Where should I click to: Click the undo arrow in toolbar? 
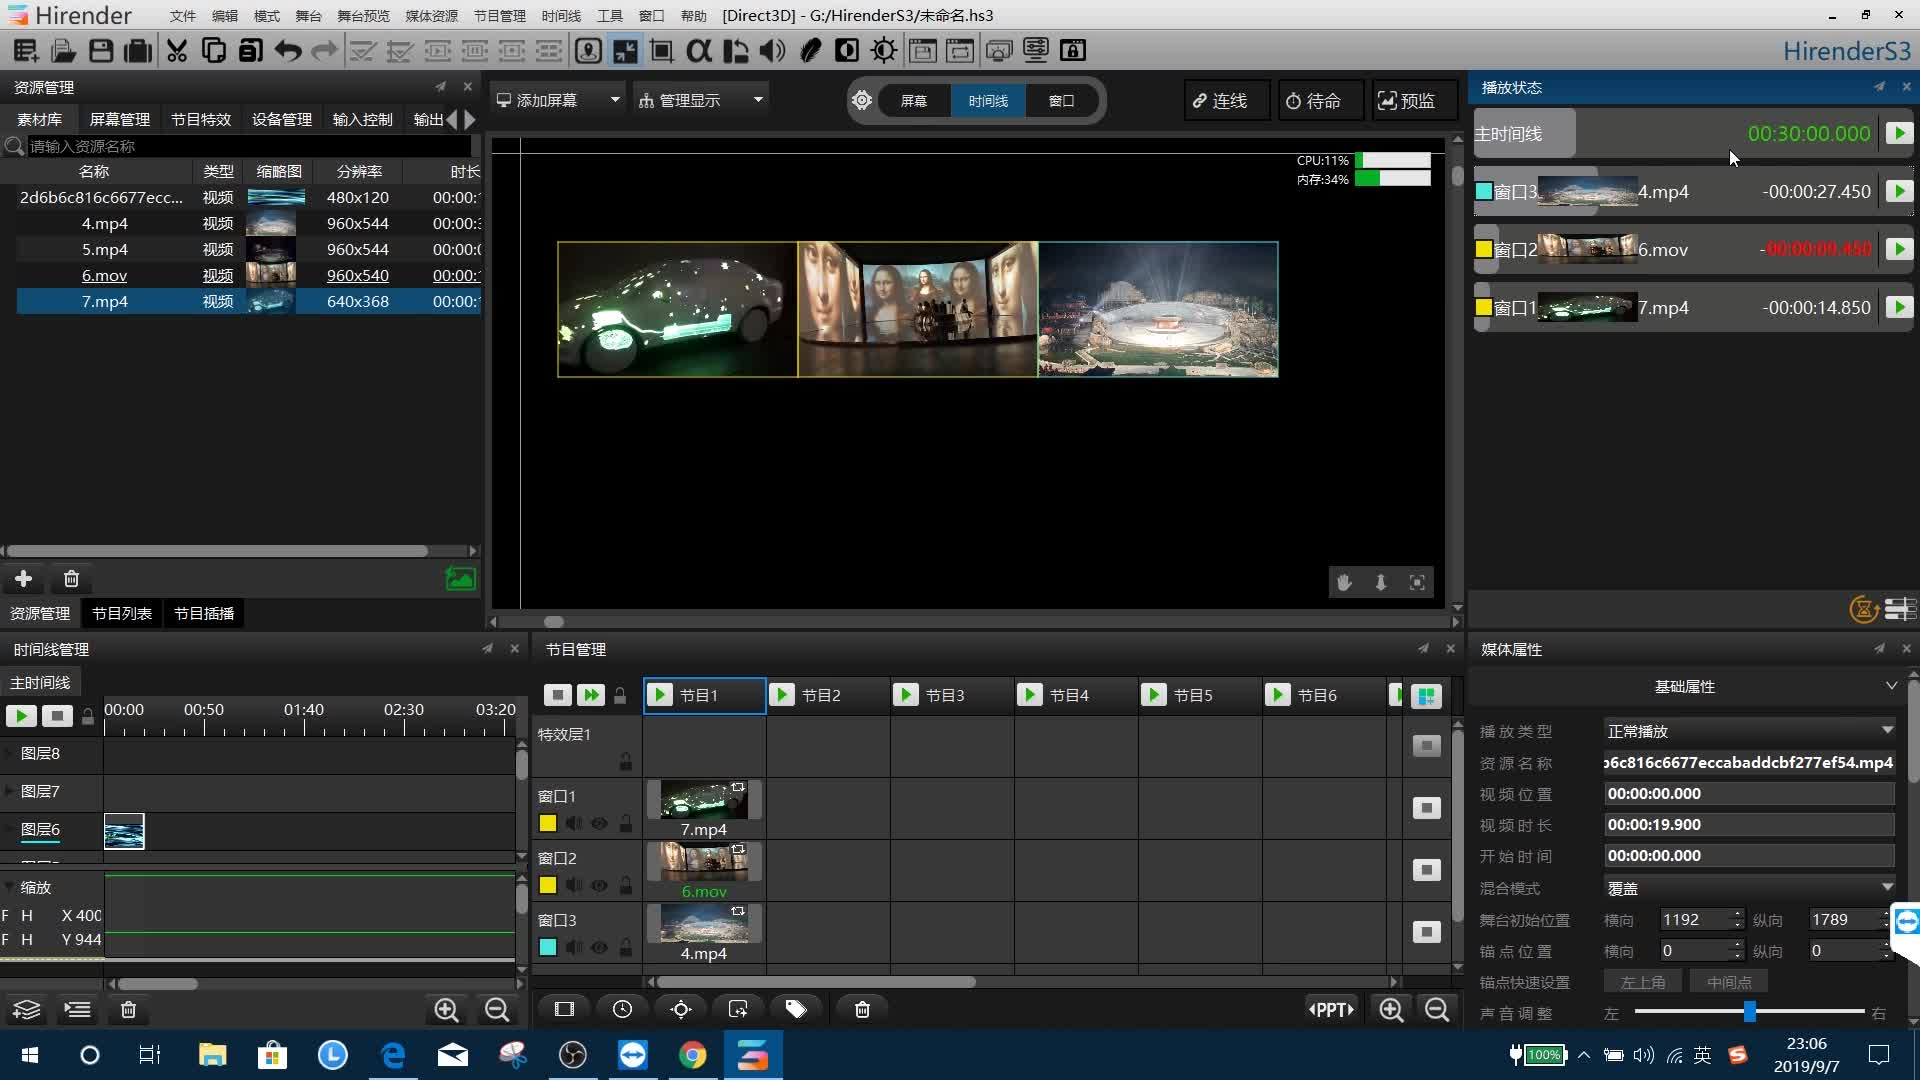pos(287,50)
